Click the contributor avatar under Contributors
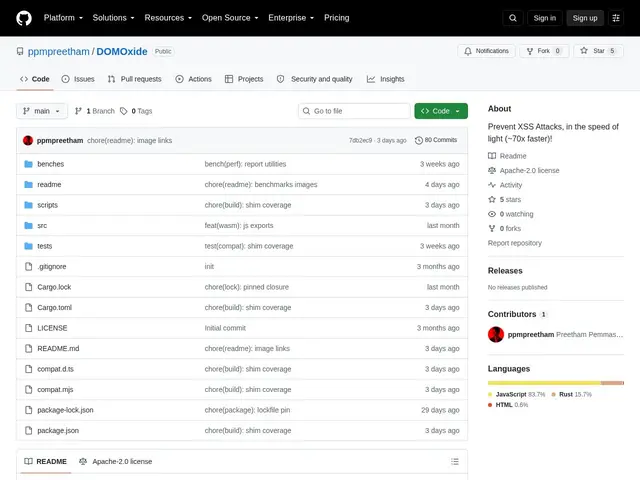640x480 pixels. pyautogui.click(x=496, y=335)
